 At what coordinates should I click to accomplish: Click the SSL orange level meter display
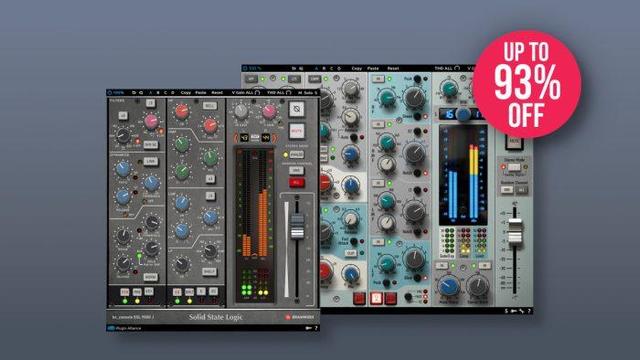click(254, 203)
